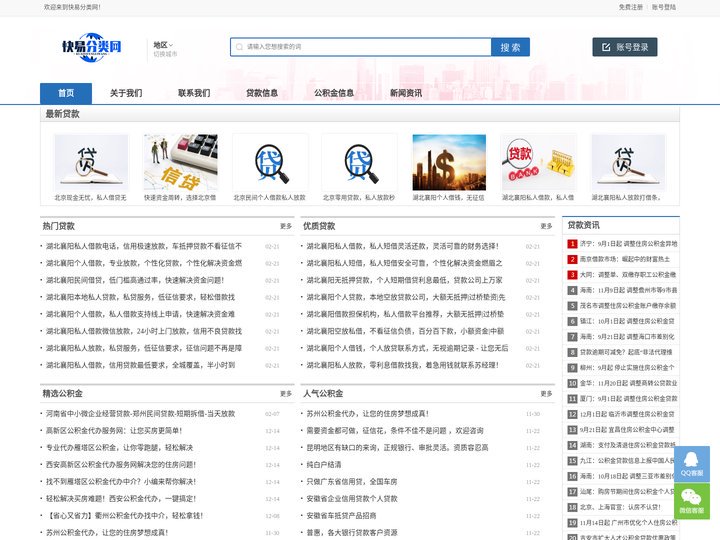
Task: Open the 北京零用贷款 thumbnail
Action: [360, 163]
